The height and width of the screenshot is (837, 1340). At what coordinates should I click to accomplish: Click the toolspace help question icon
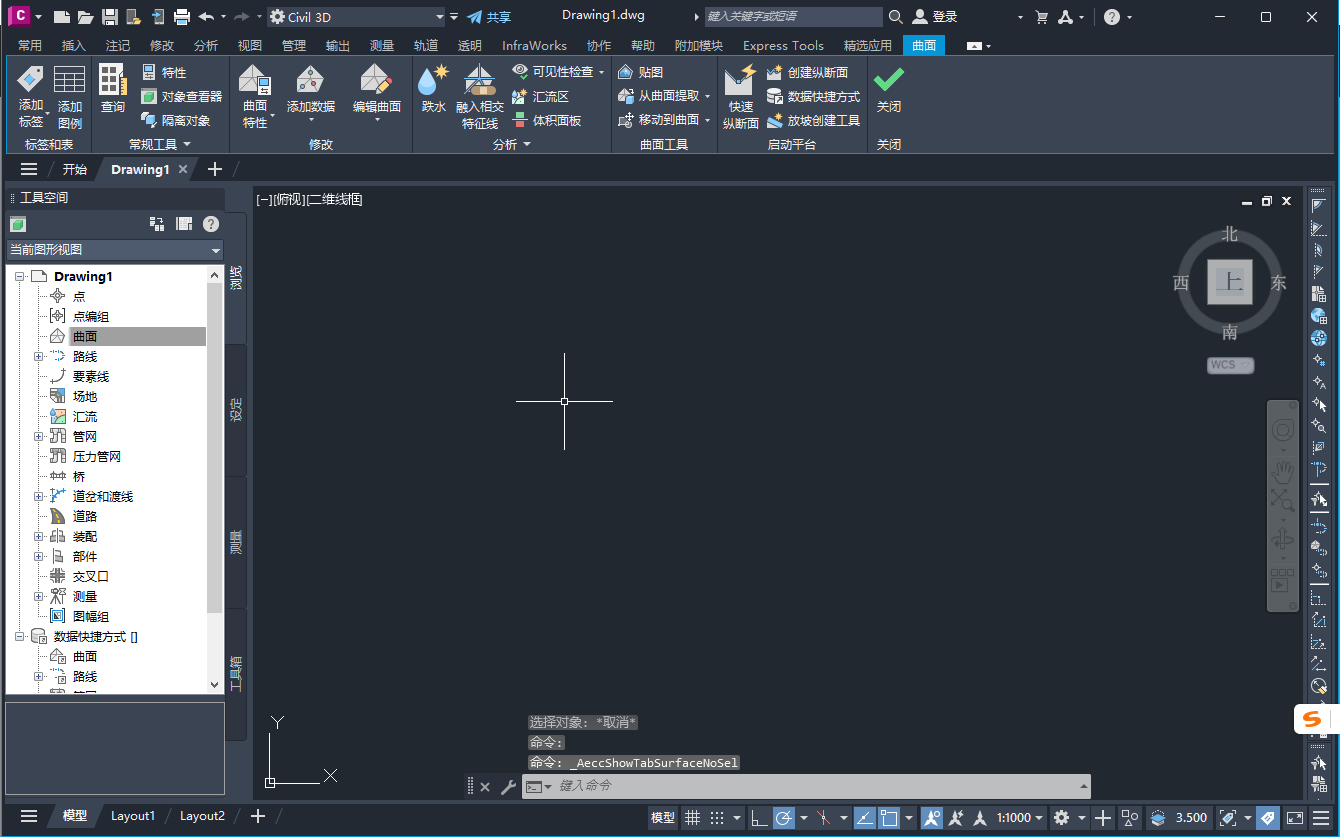tap(211, 223)
